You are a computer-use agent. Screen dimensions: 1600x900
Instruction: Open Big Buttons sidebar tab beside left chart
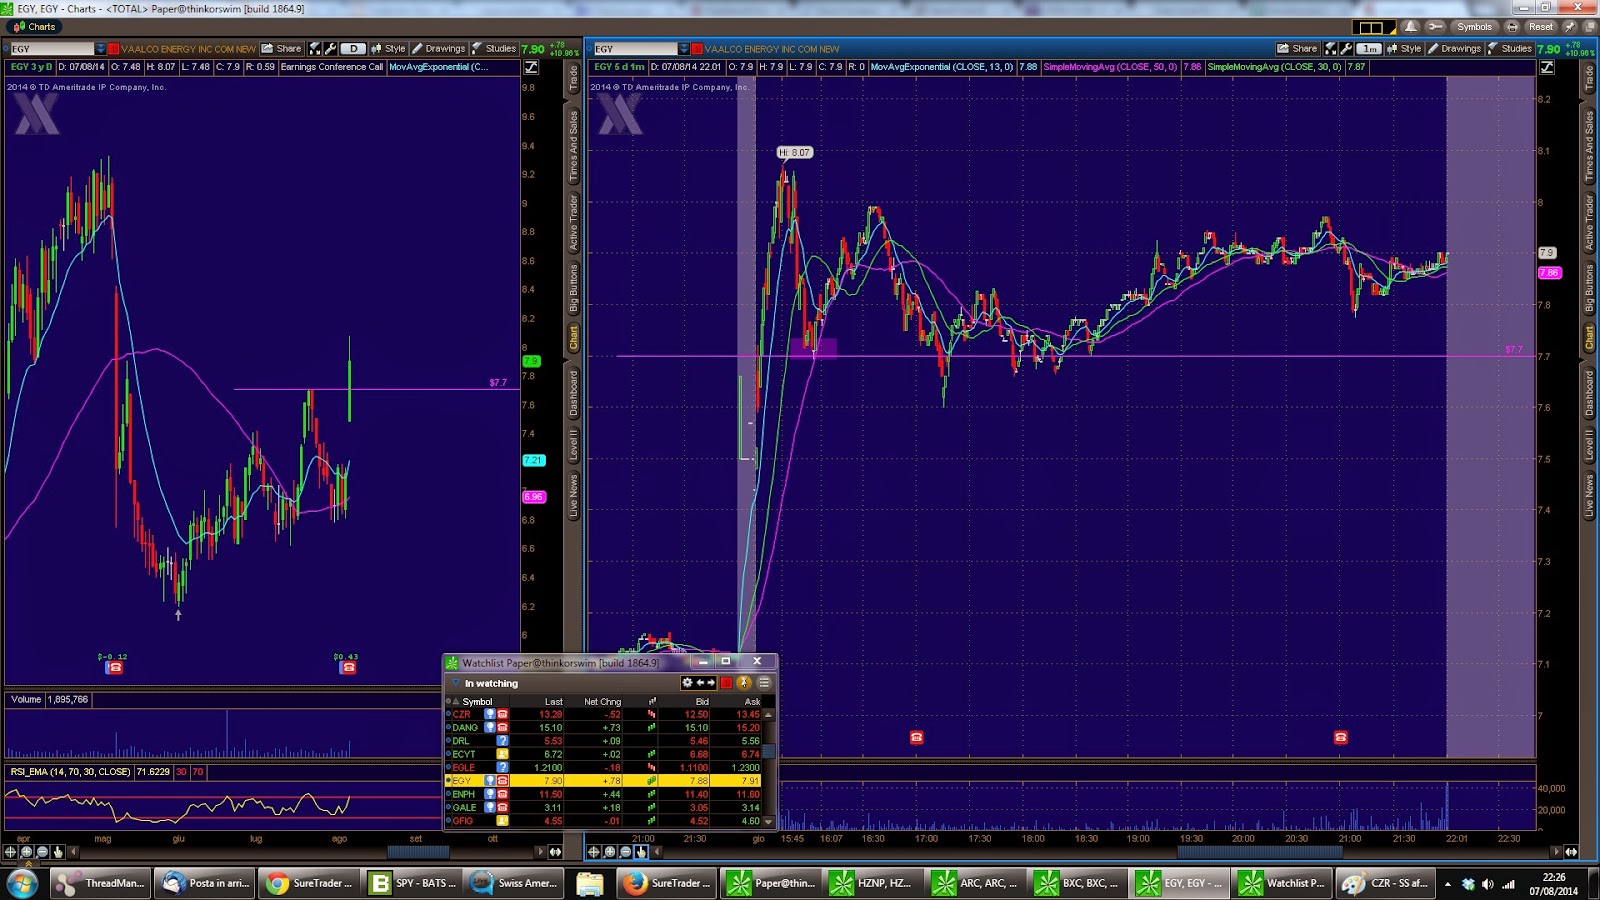(574, 289)
